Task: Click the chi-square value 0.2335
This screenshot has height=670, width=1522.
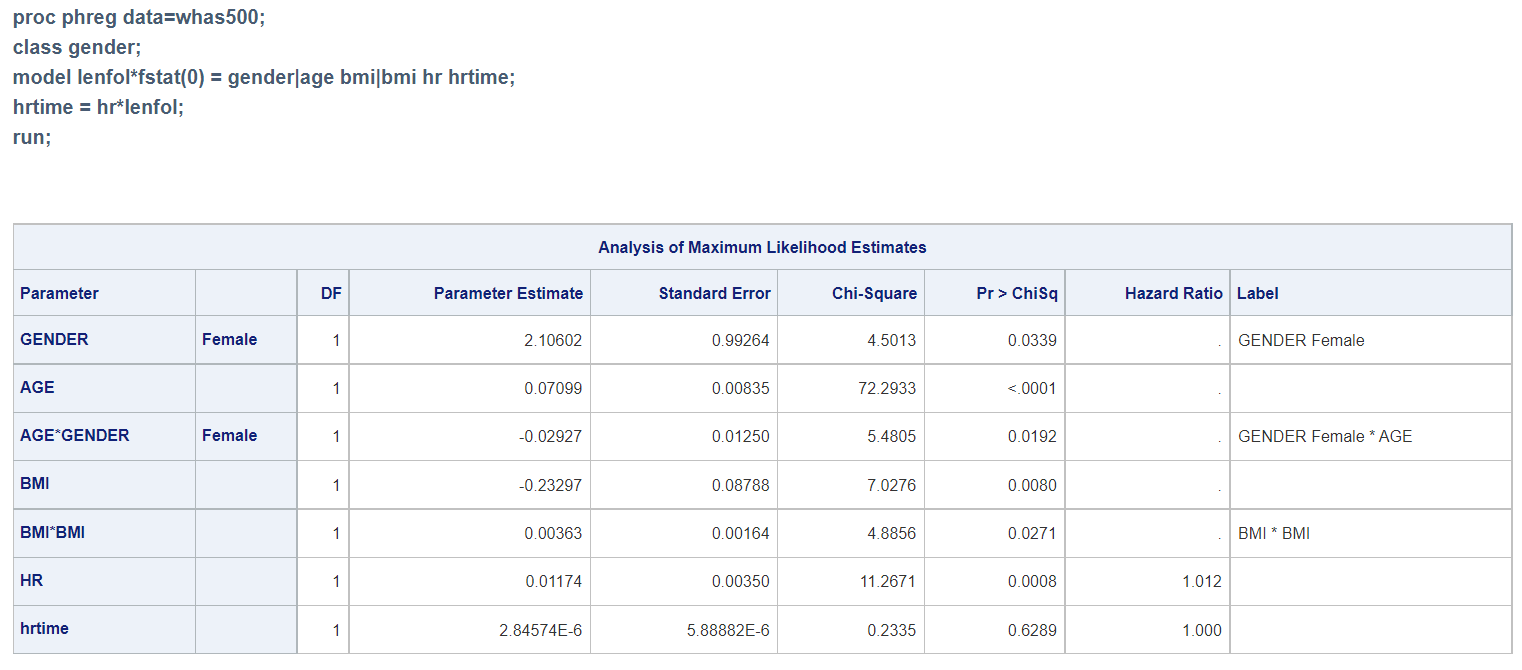Action: [891, 630]
